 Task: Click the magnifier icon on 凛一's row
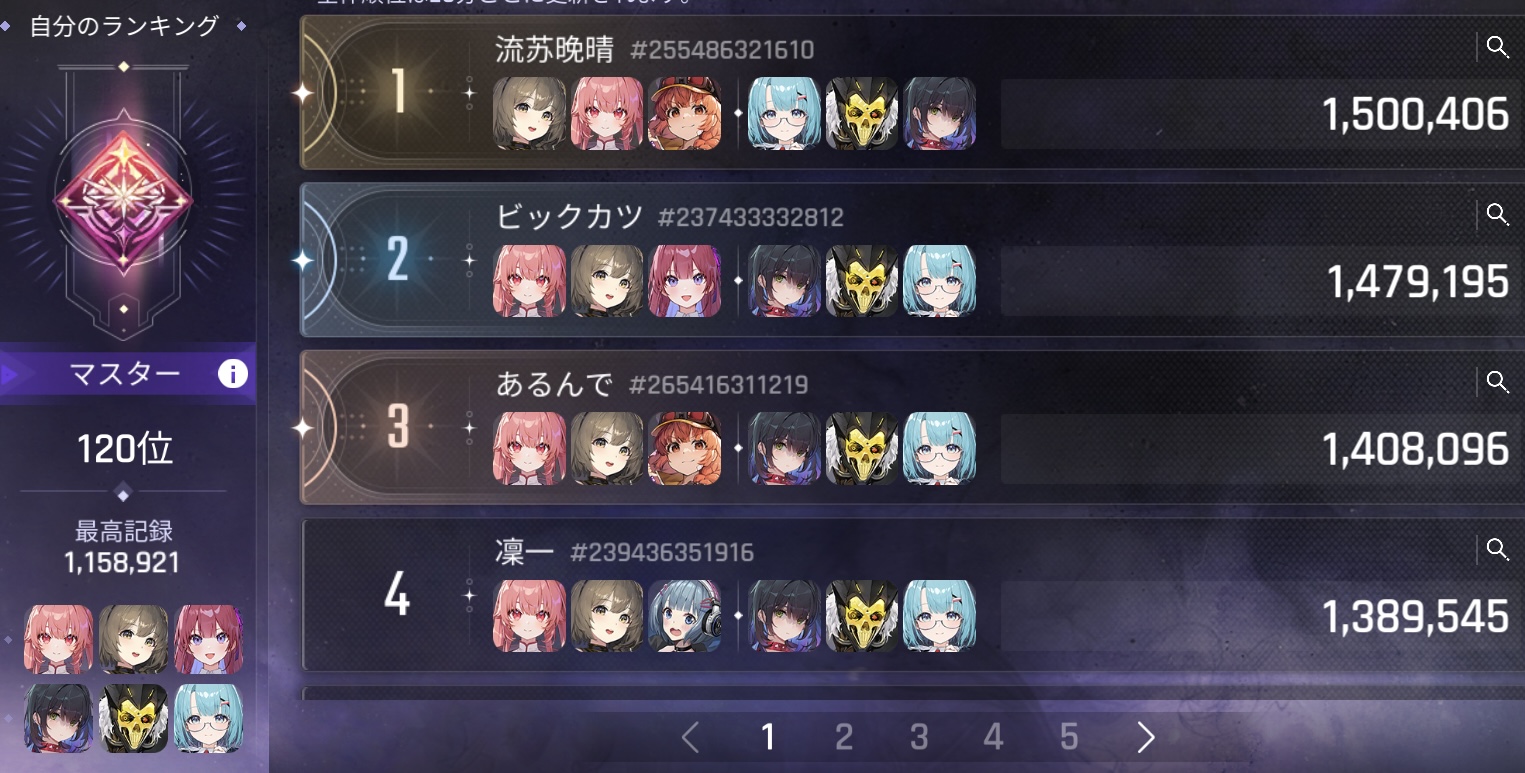[1497, 548]
